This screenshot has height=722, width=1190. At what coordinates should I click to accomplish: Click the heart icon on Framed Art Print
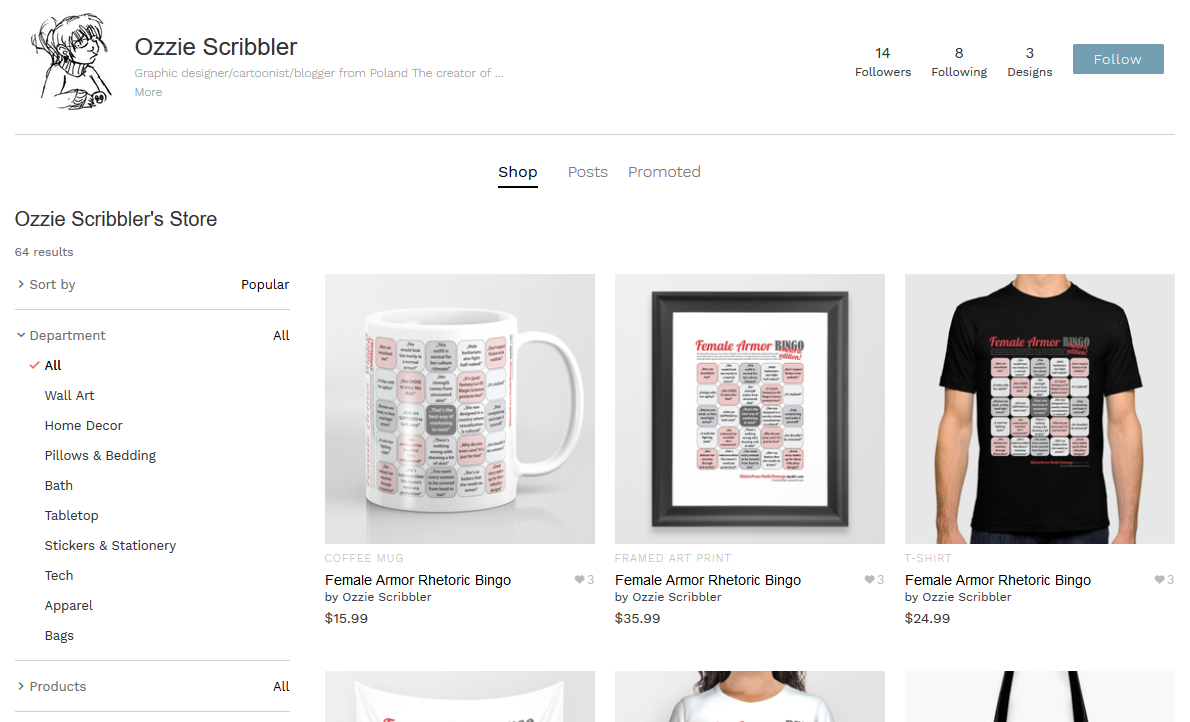869,580
